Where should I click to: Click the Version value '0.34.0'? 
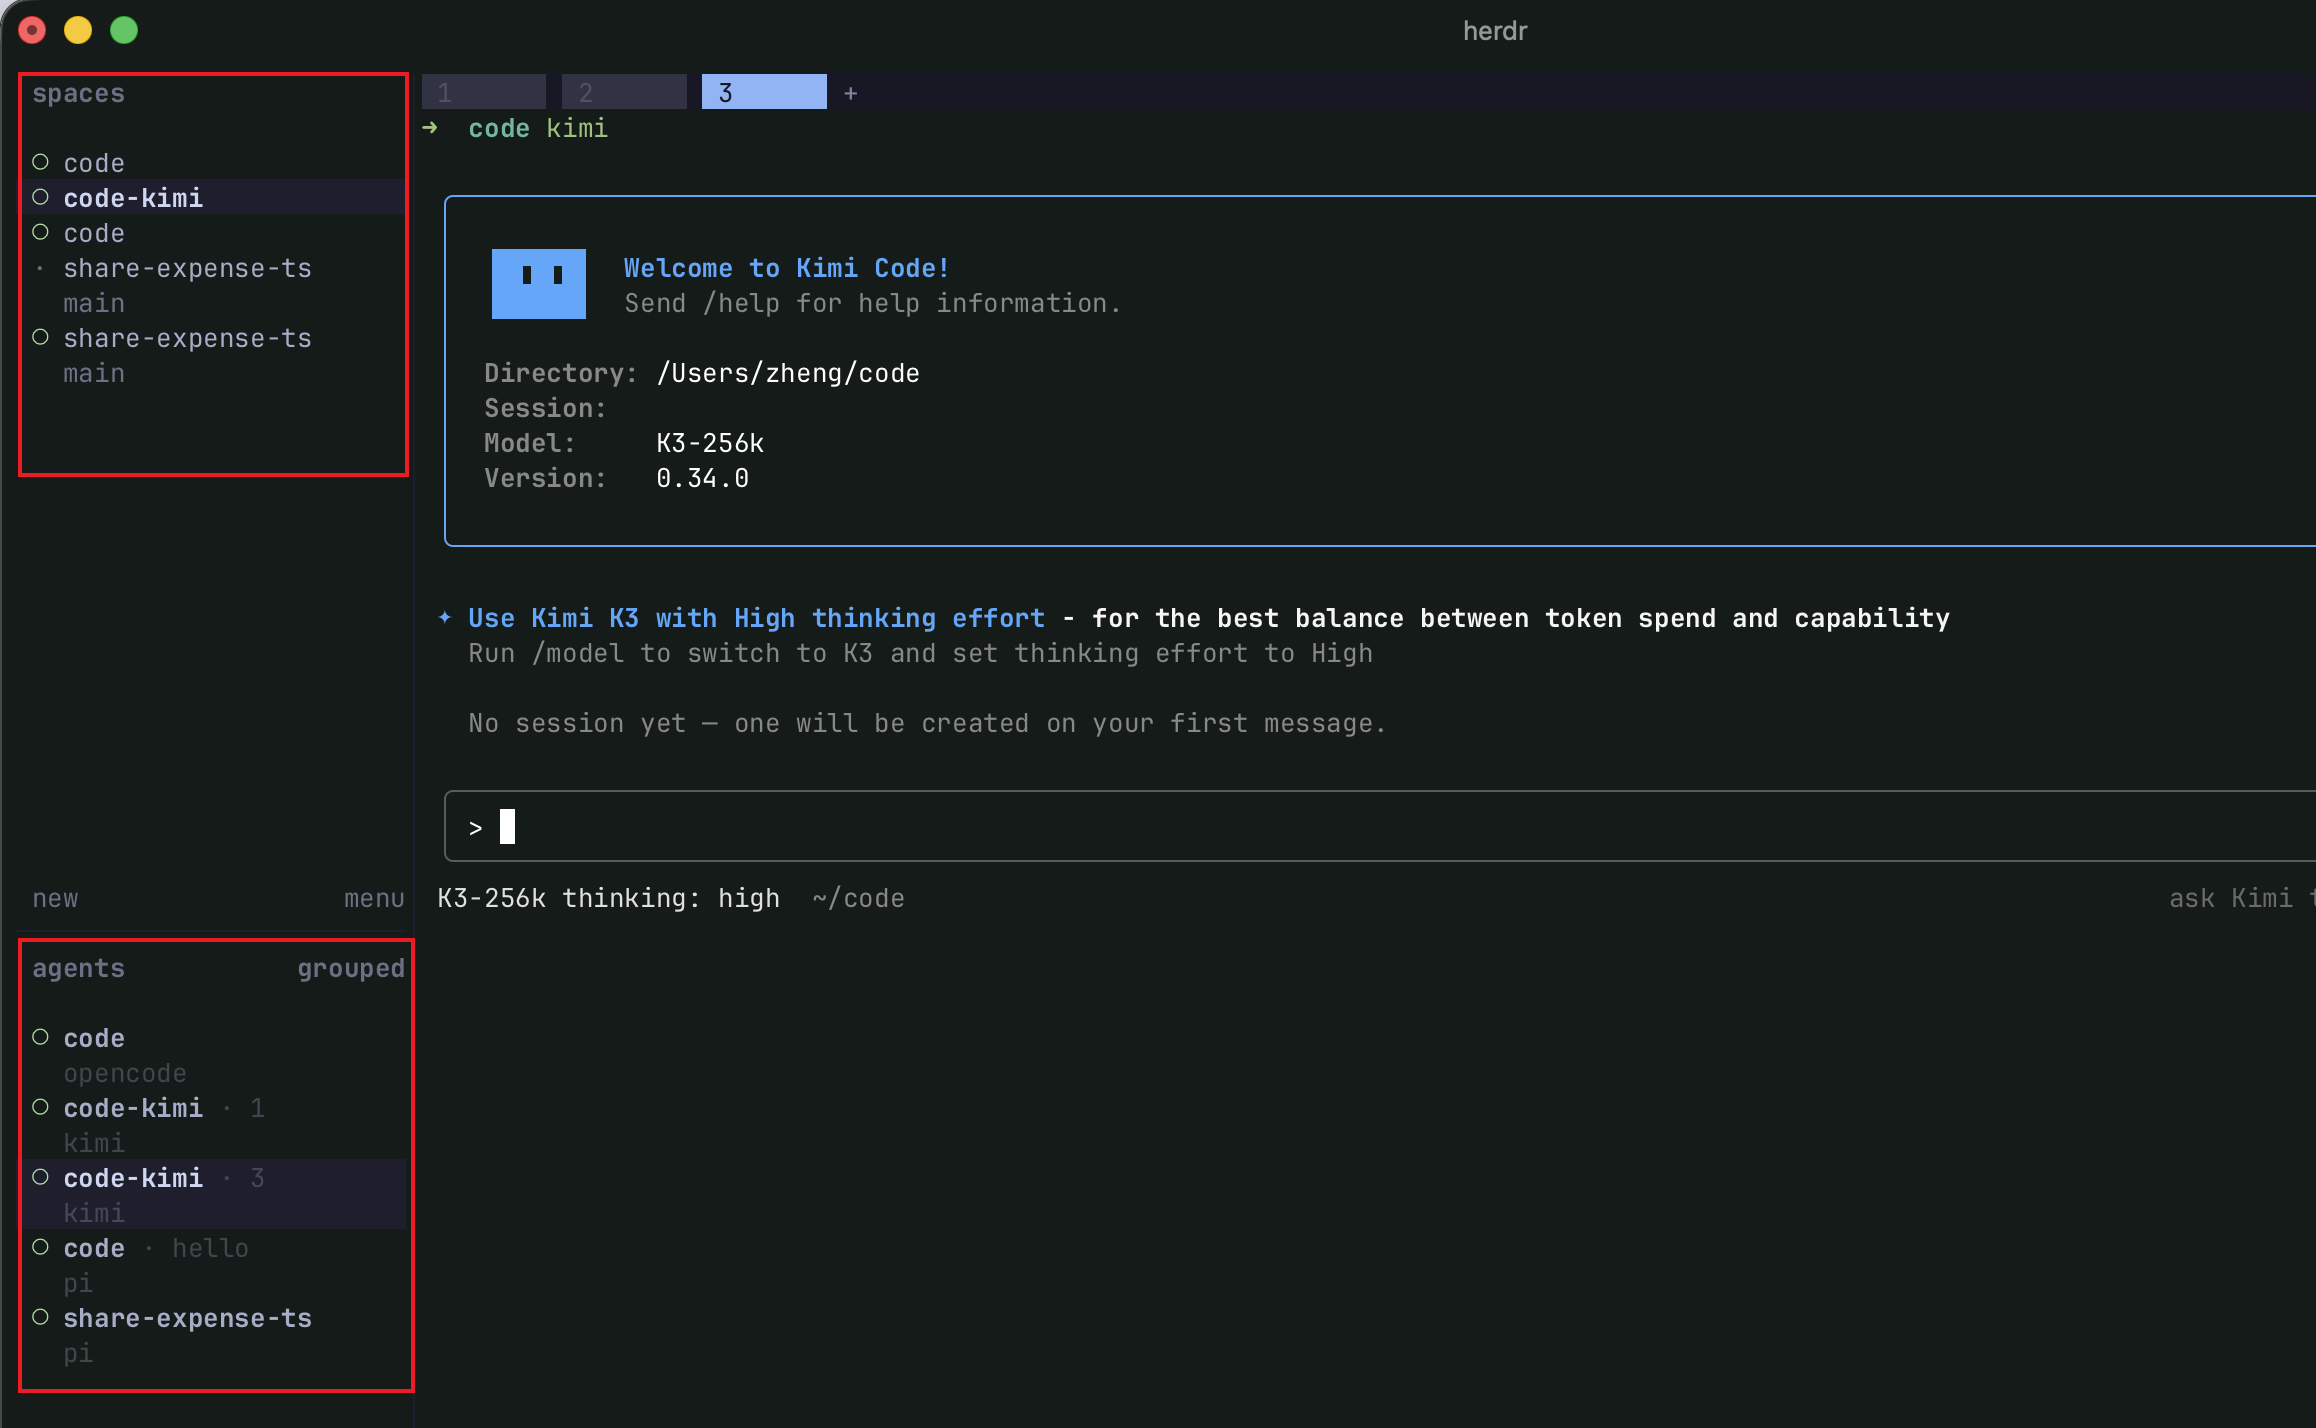[x=702, y=478]
